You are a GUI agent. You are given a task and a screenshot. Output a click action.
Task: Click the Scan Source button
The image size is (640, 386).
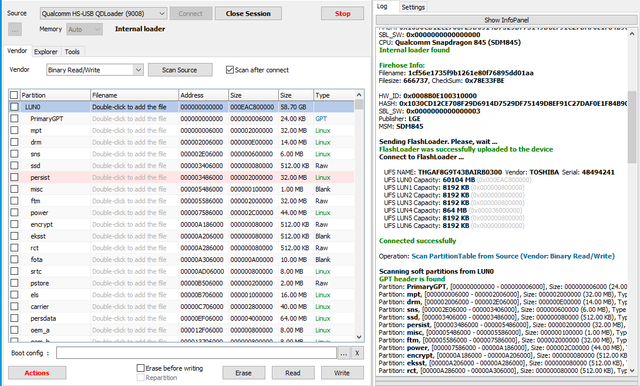pyautogui.click(x=180, y=70)
